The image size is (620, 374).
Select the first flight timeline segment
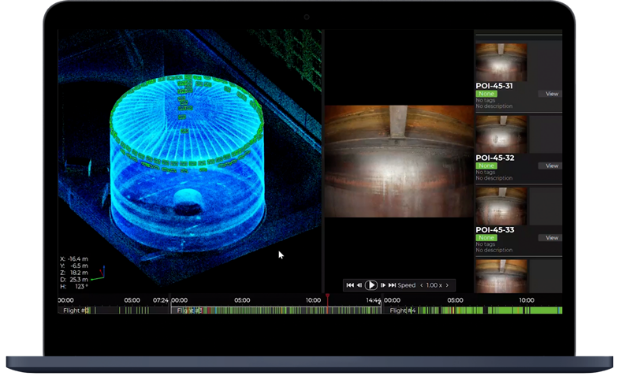(x=114, y=310)
